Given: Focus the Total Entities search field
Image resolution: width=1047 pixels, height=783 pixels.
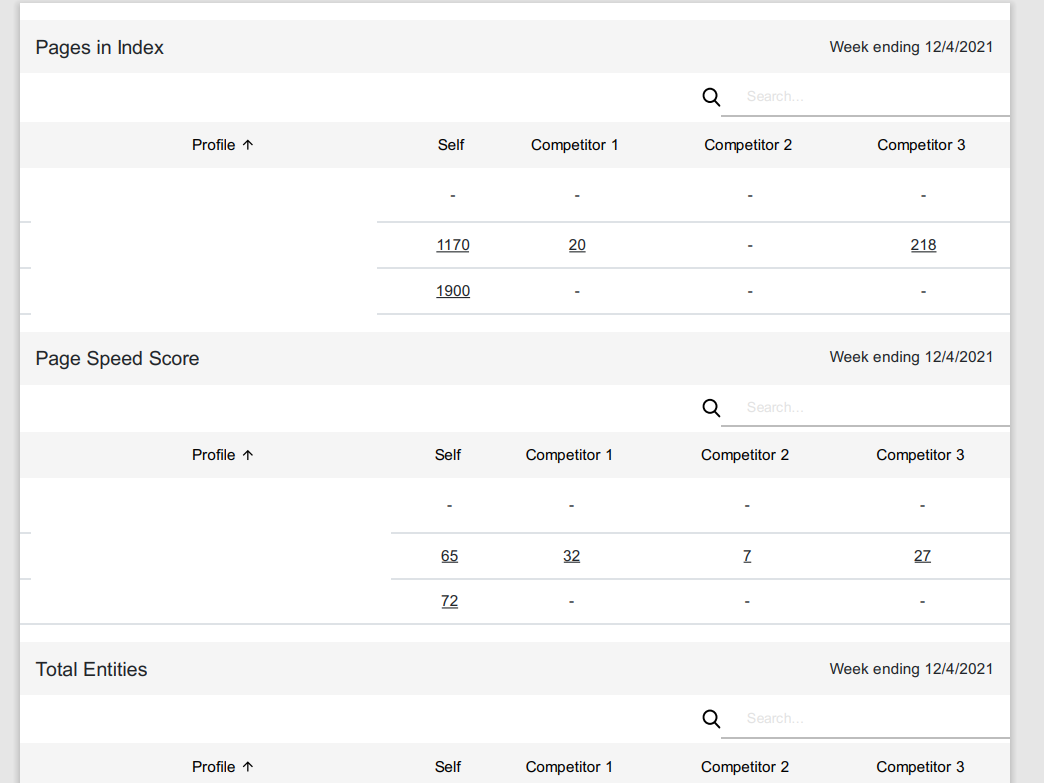Looking at the screenshot, I should coord(865,718).
